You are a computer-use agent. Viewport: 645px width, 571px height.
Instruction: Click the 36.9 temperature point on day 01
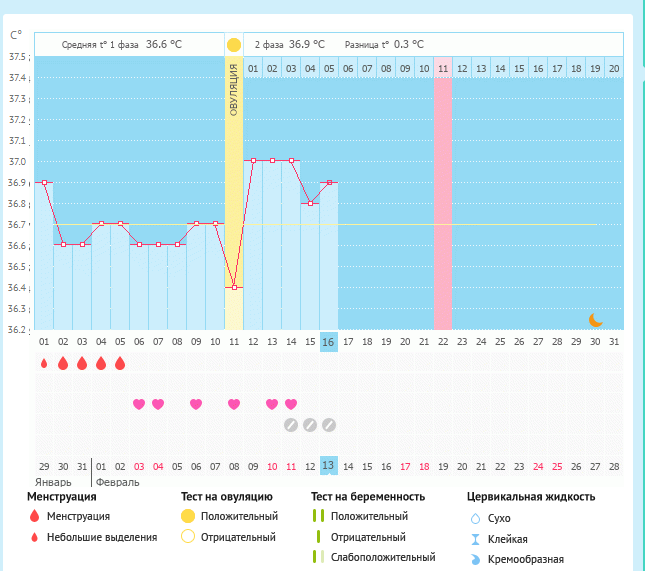pyautogui.click(x=44, y=182)
